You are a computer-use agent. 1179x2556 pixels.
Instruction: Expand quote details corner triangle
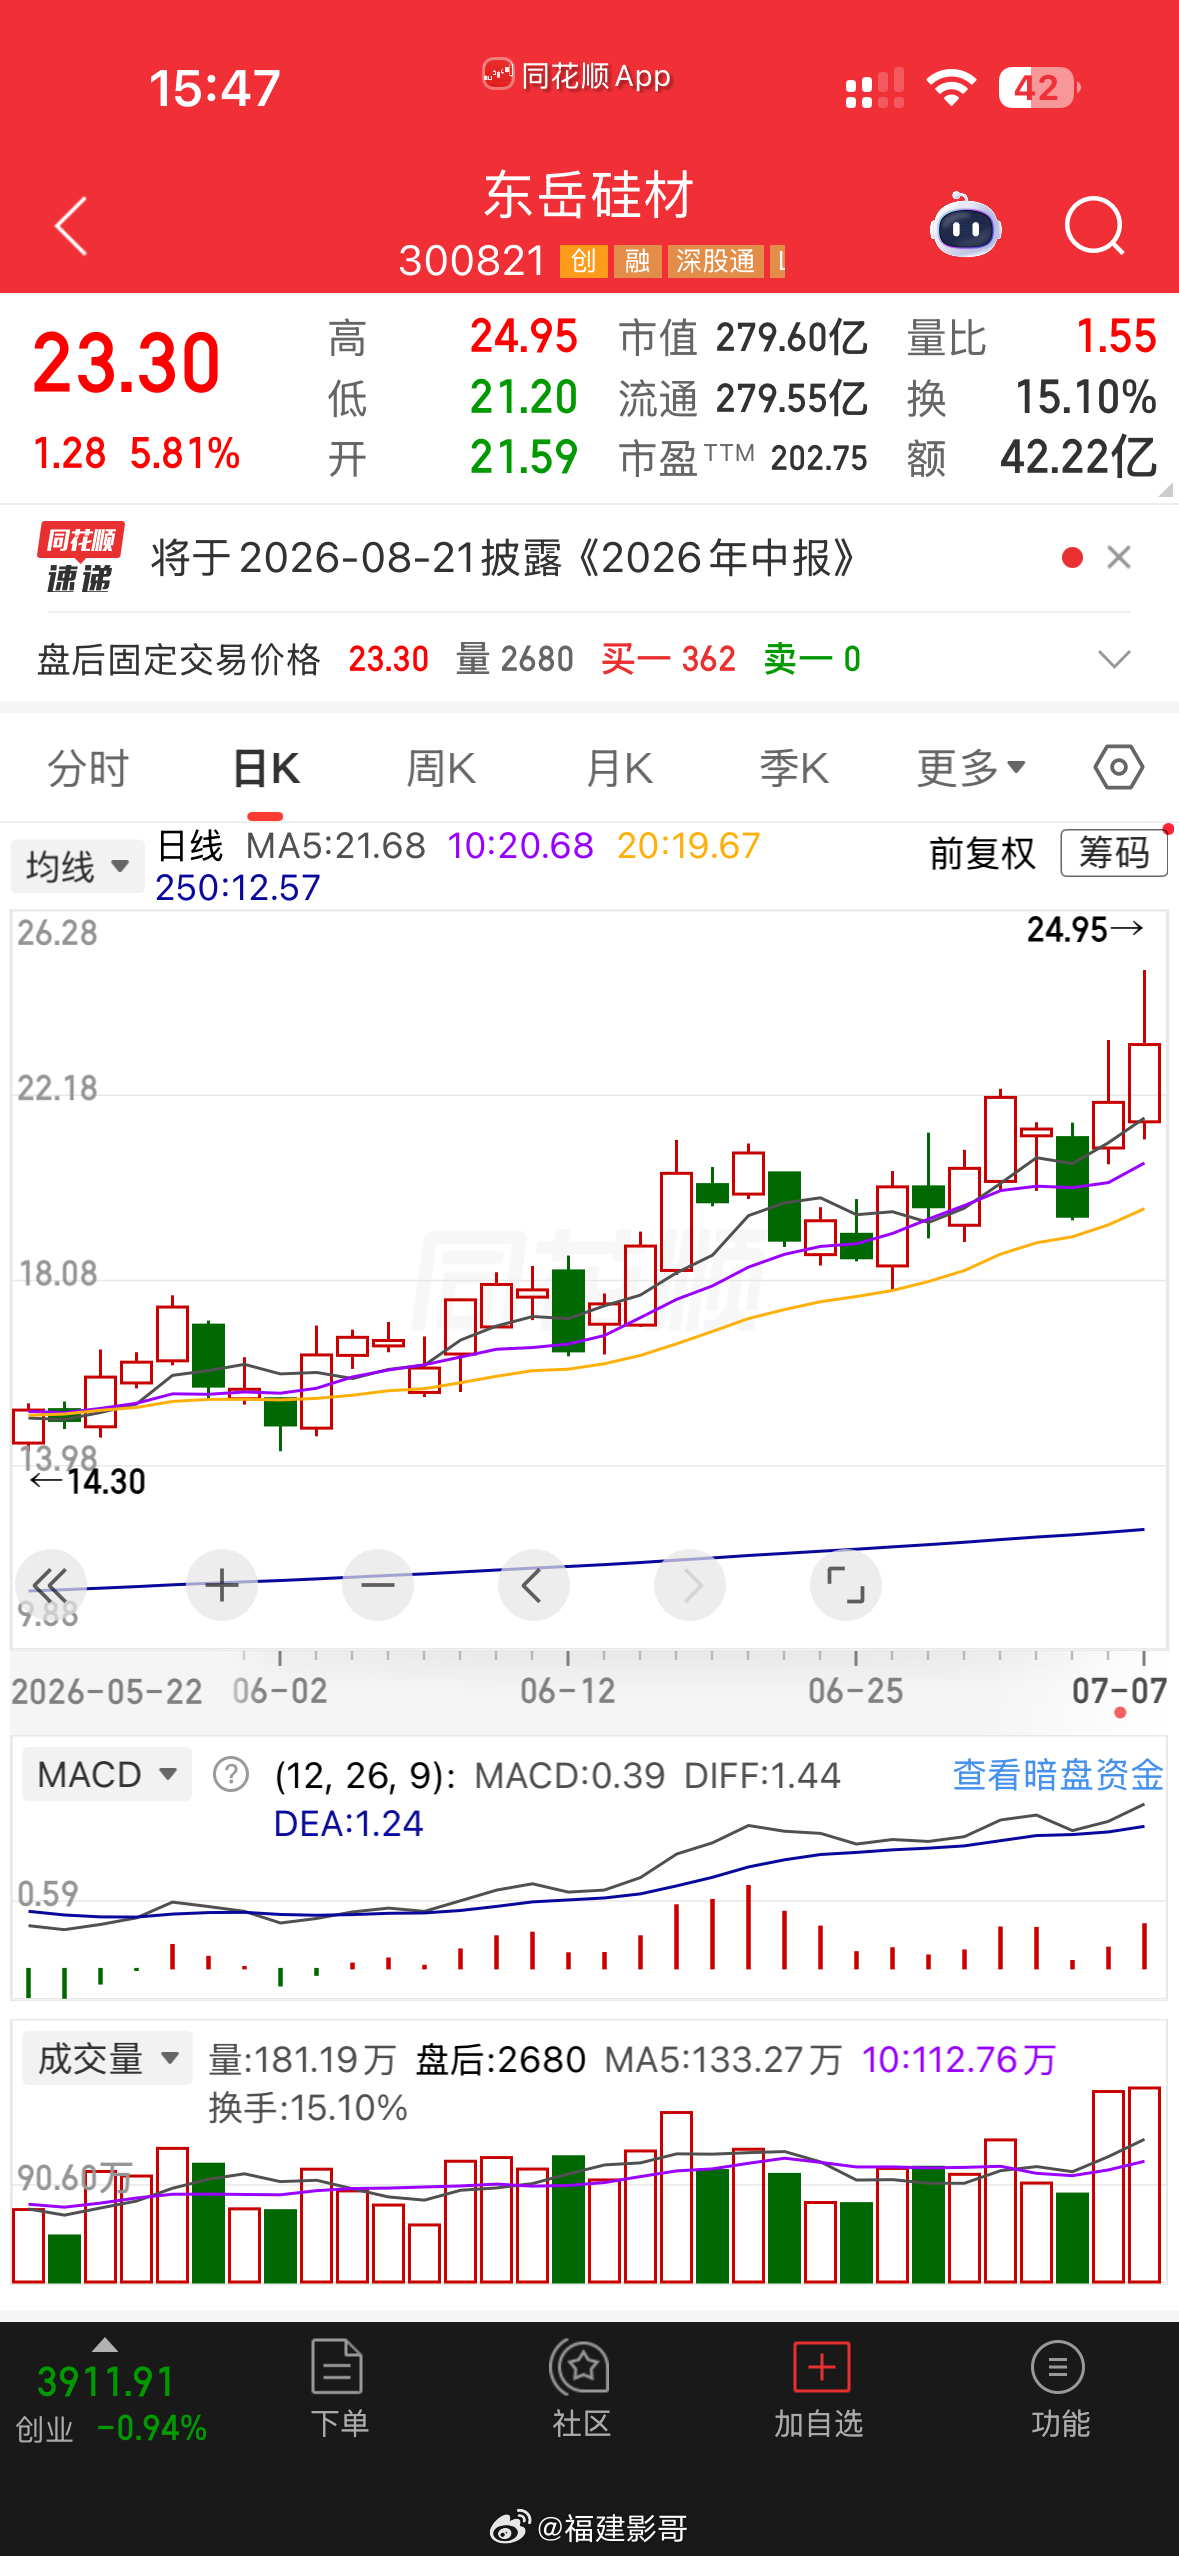point(1164,490)
